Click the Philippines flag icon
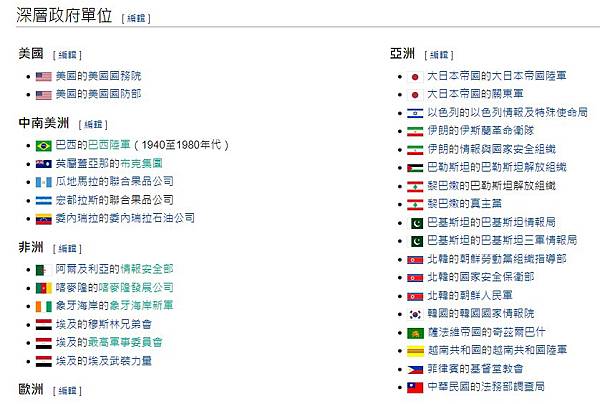The image size is (600, 404). 415,370
